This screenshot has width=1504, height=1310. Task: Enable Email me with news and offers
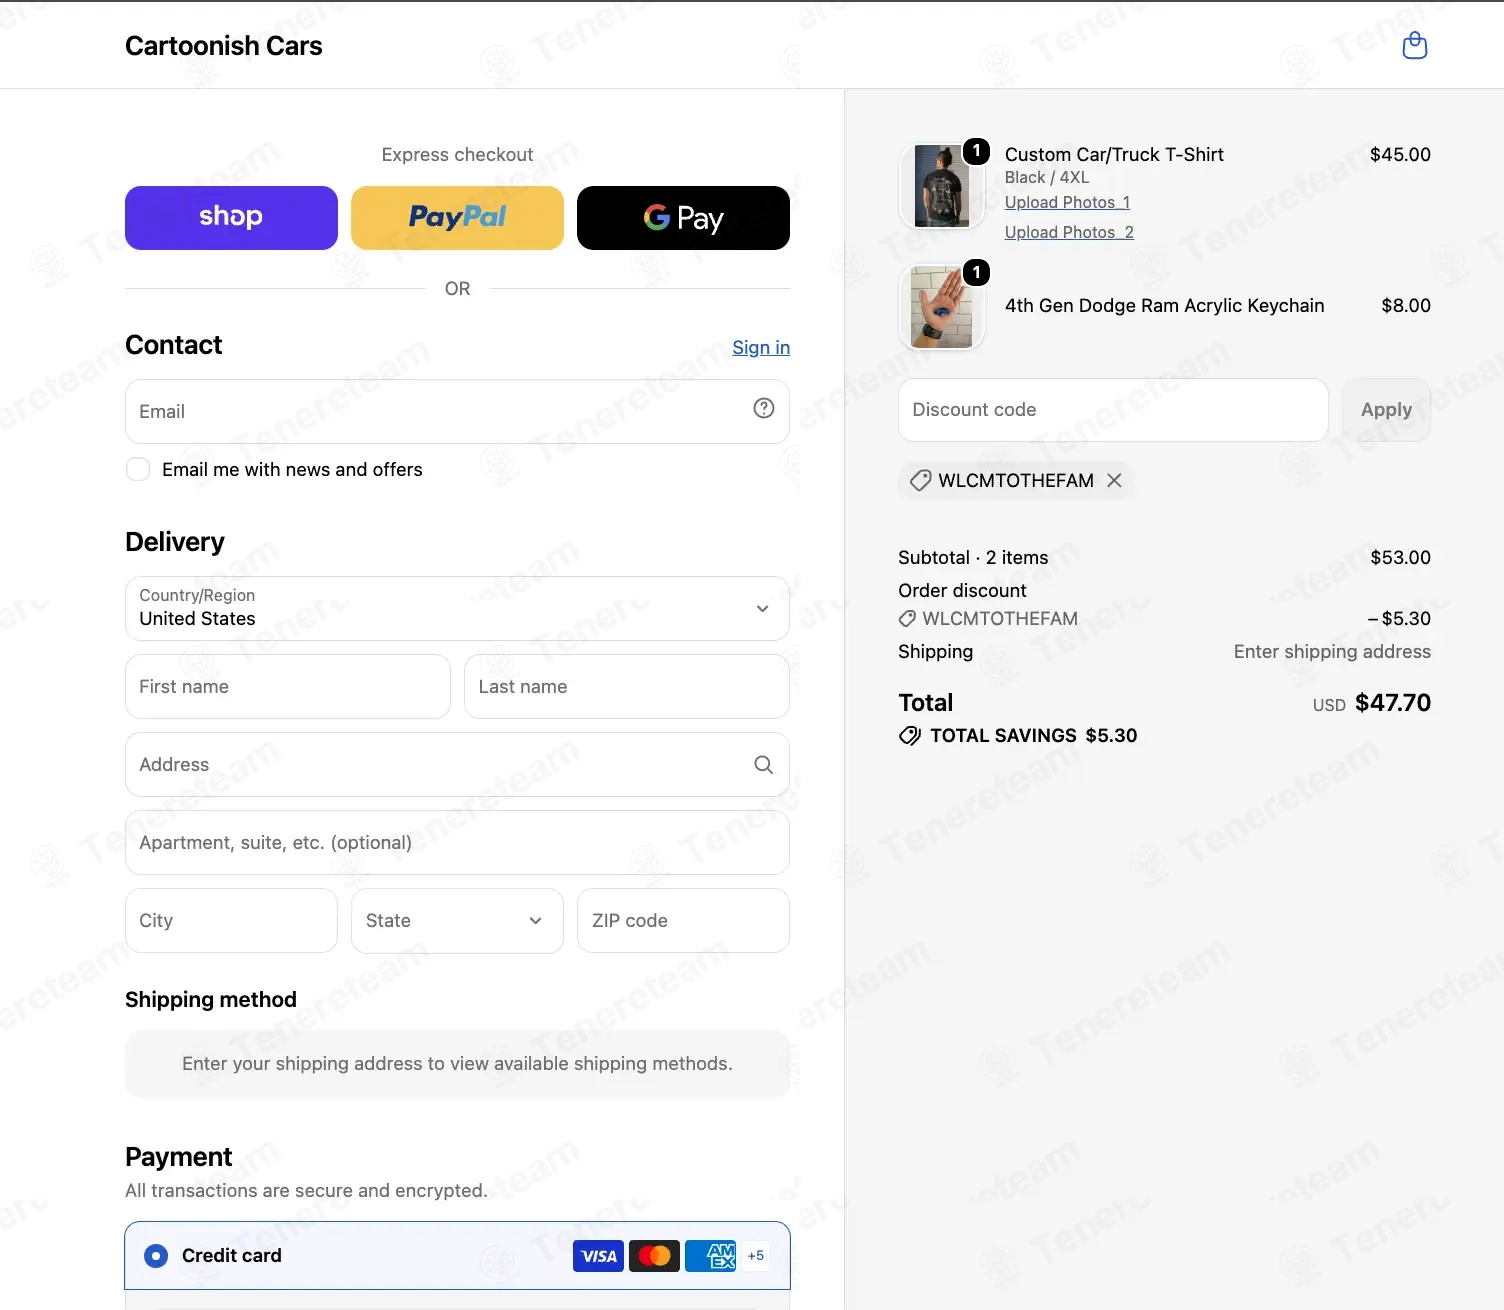tap(138, 469)
